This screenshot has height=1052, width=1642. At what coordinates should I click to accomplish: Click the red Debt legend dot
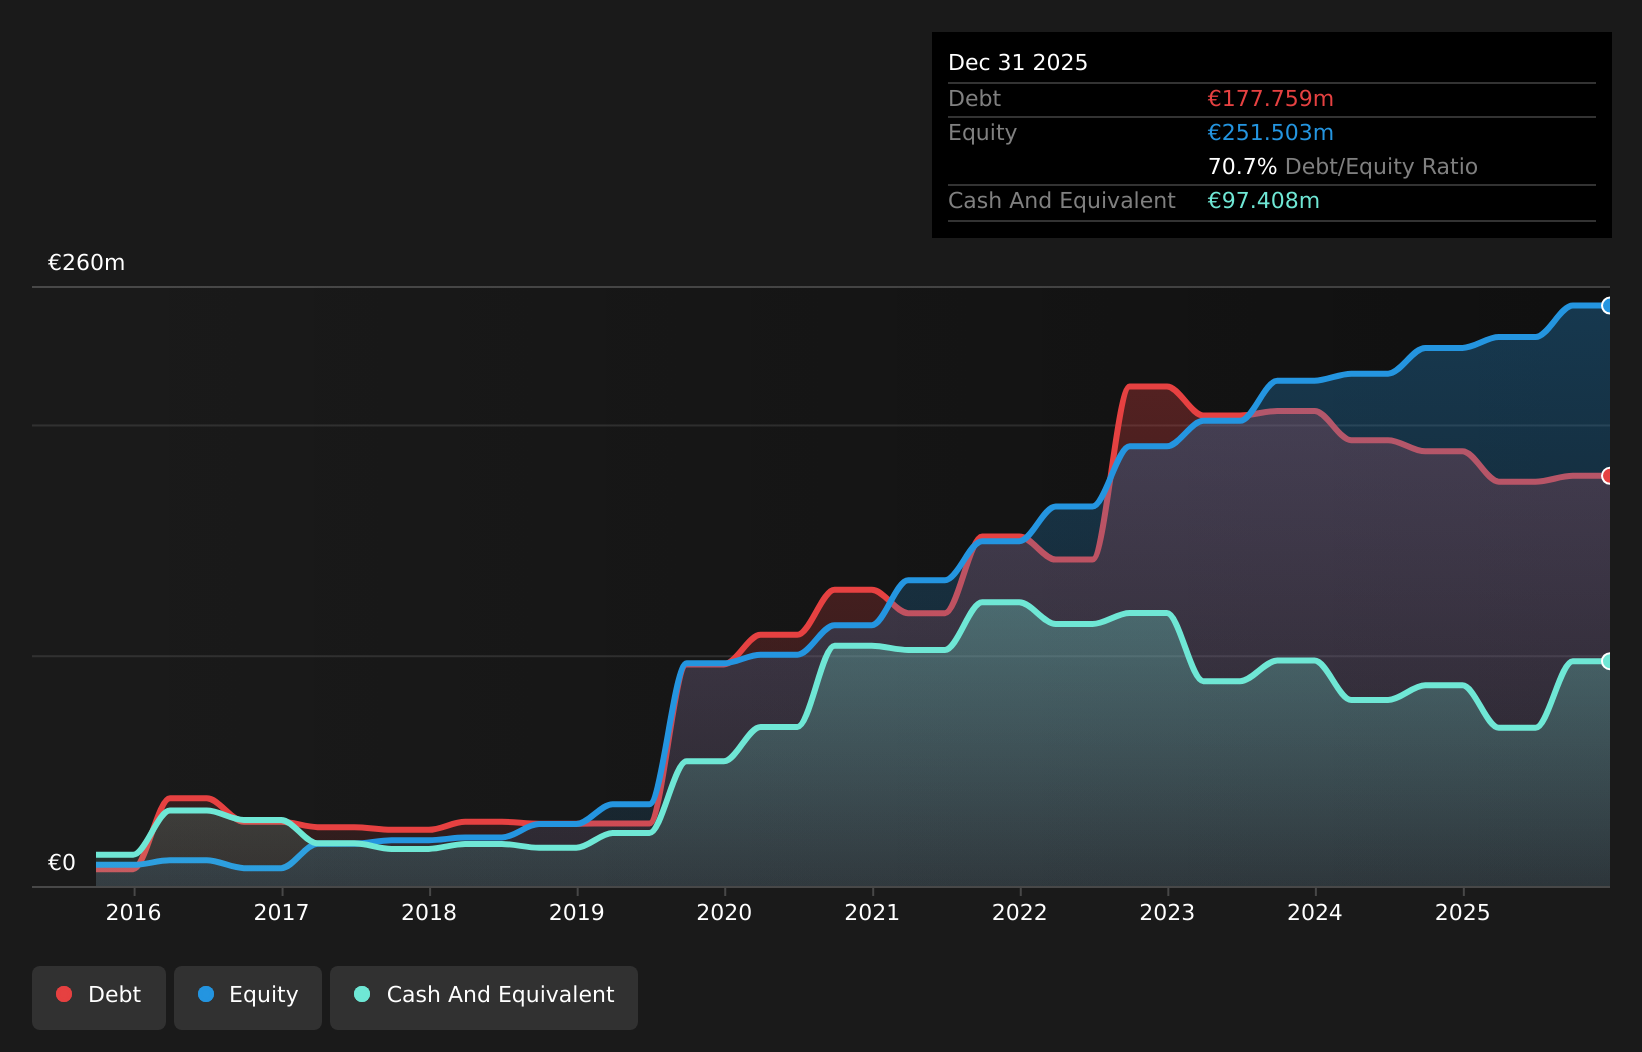(x=64, y=994)
